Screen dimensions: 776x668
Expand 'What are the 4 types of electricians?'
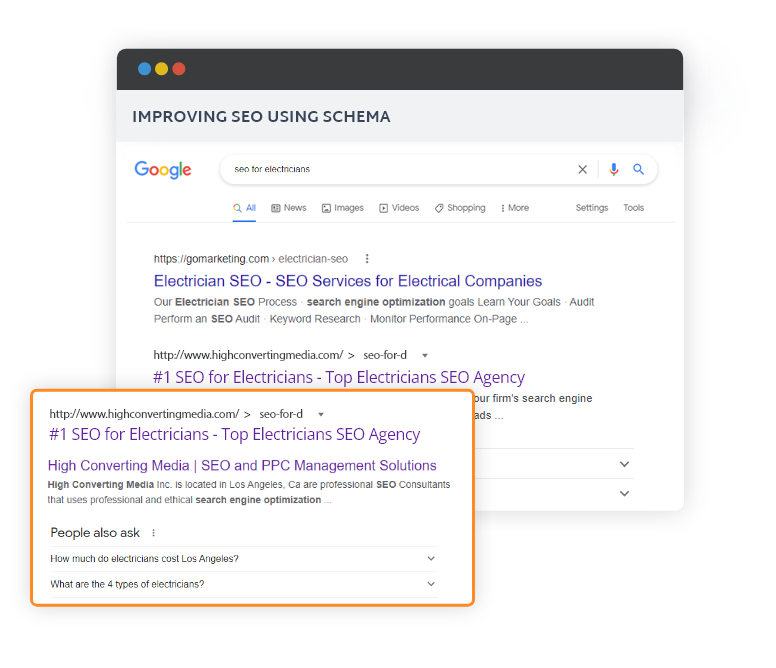click(x=243, y=584)
